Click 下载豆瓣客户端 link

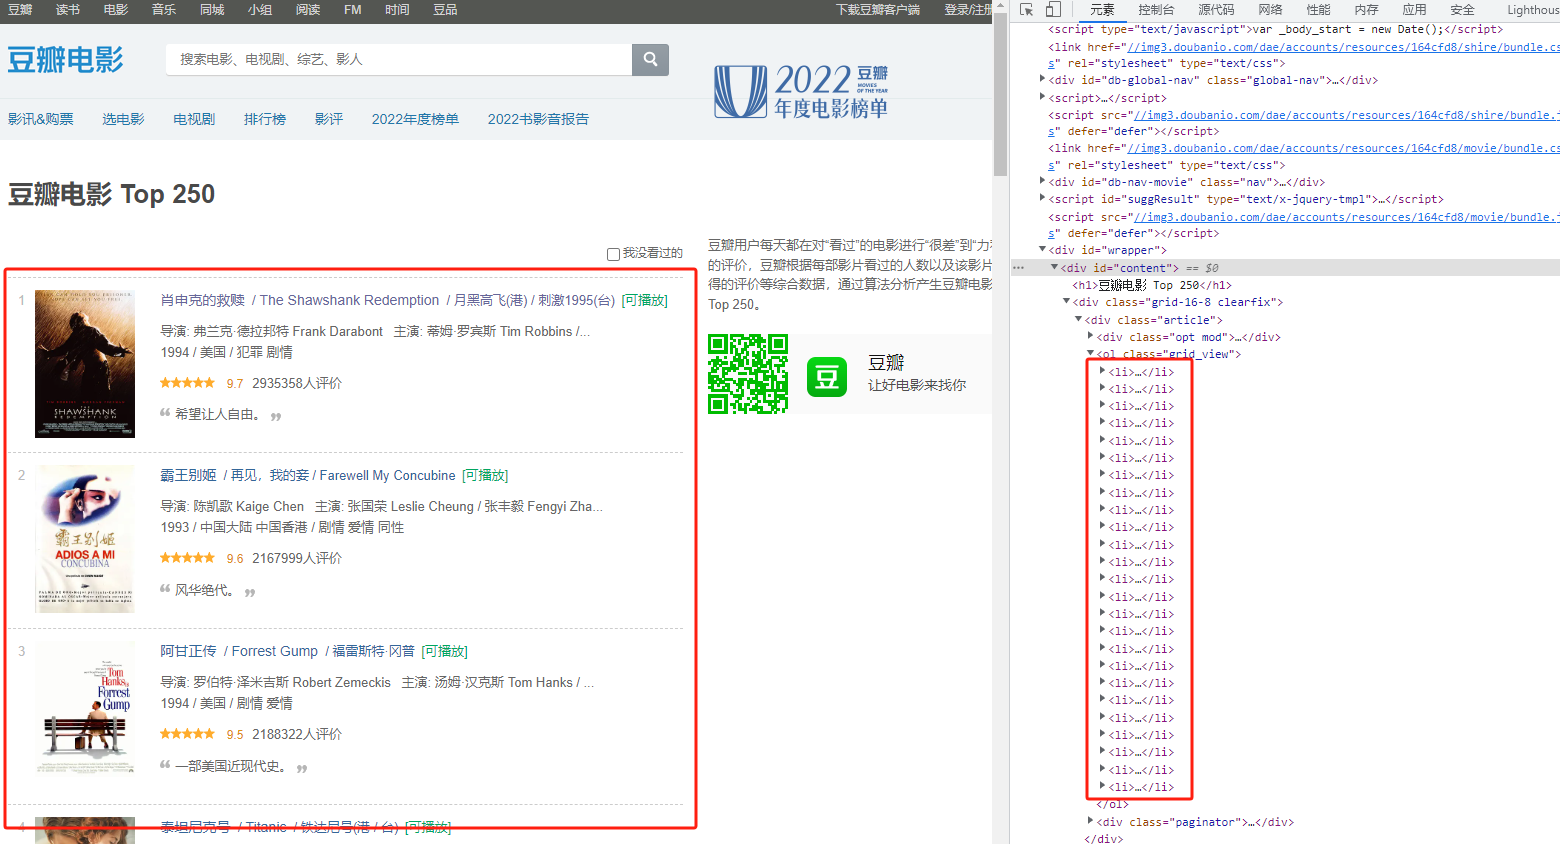pos(878,10)
